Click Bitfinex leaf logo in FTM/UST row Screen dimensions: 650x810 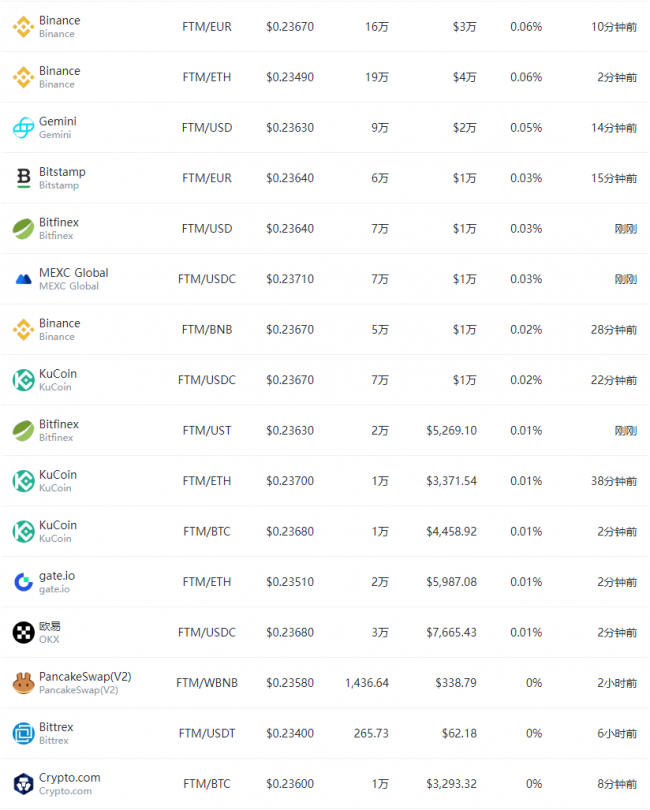(23, 431)
